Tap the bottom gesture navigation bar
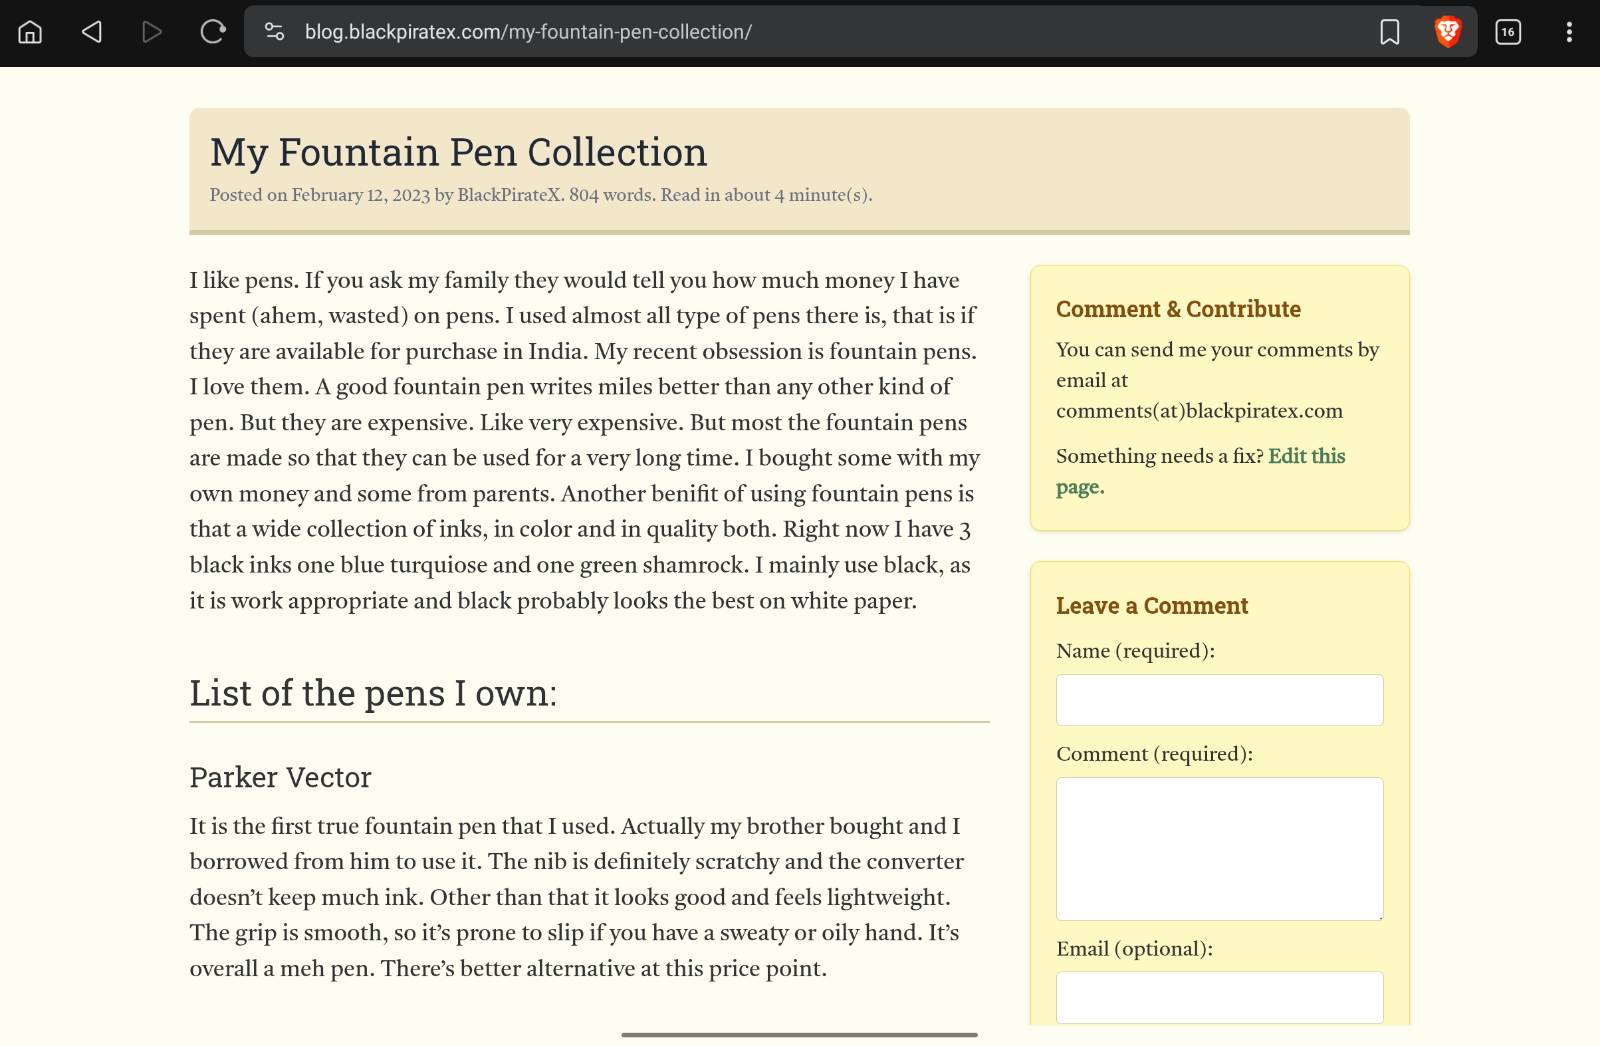This screenshot has width=1600, height=1046. pos(799,1035)
